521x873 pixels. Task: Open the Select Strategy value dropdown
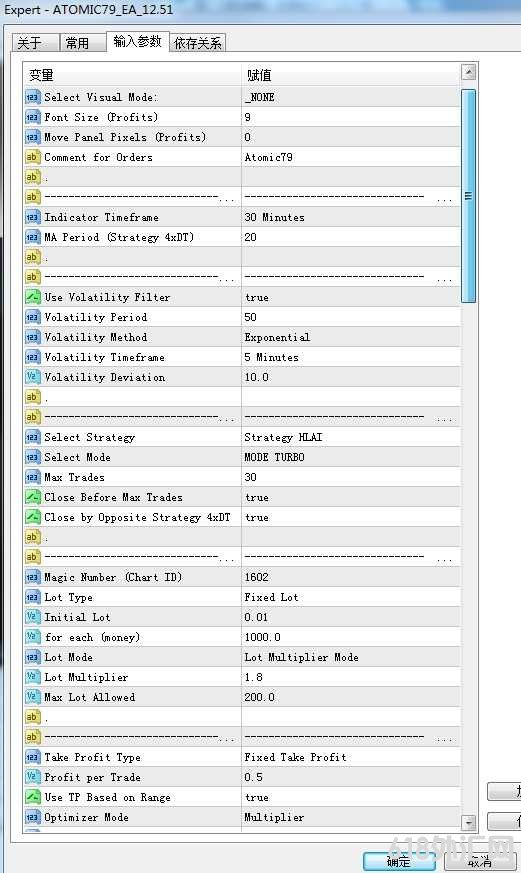351,437
